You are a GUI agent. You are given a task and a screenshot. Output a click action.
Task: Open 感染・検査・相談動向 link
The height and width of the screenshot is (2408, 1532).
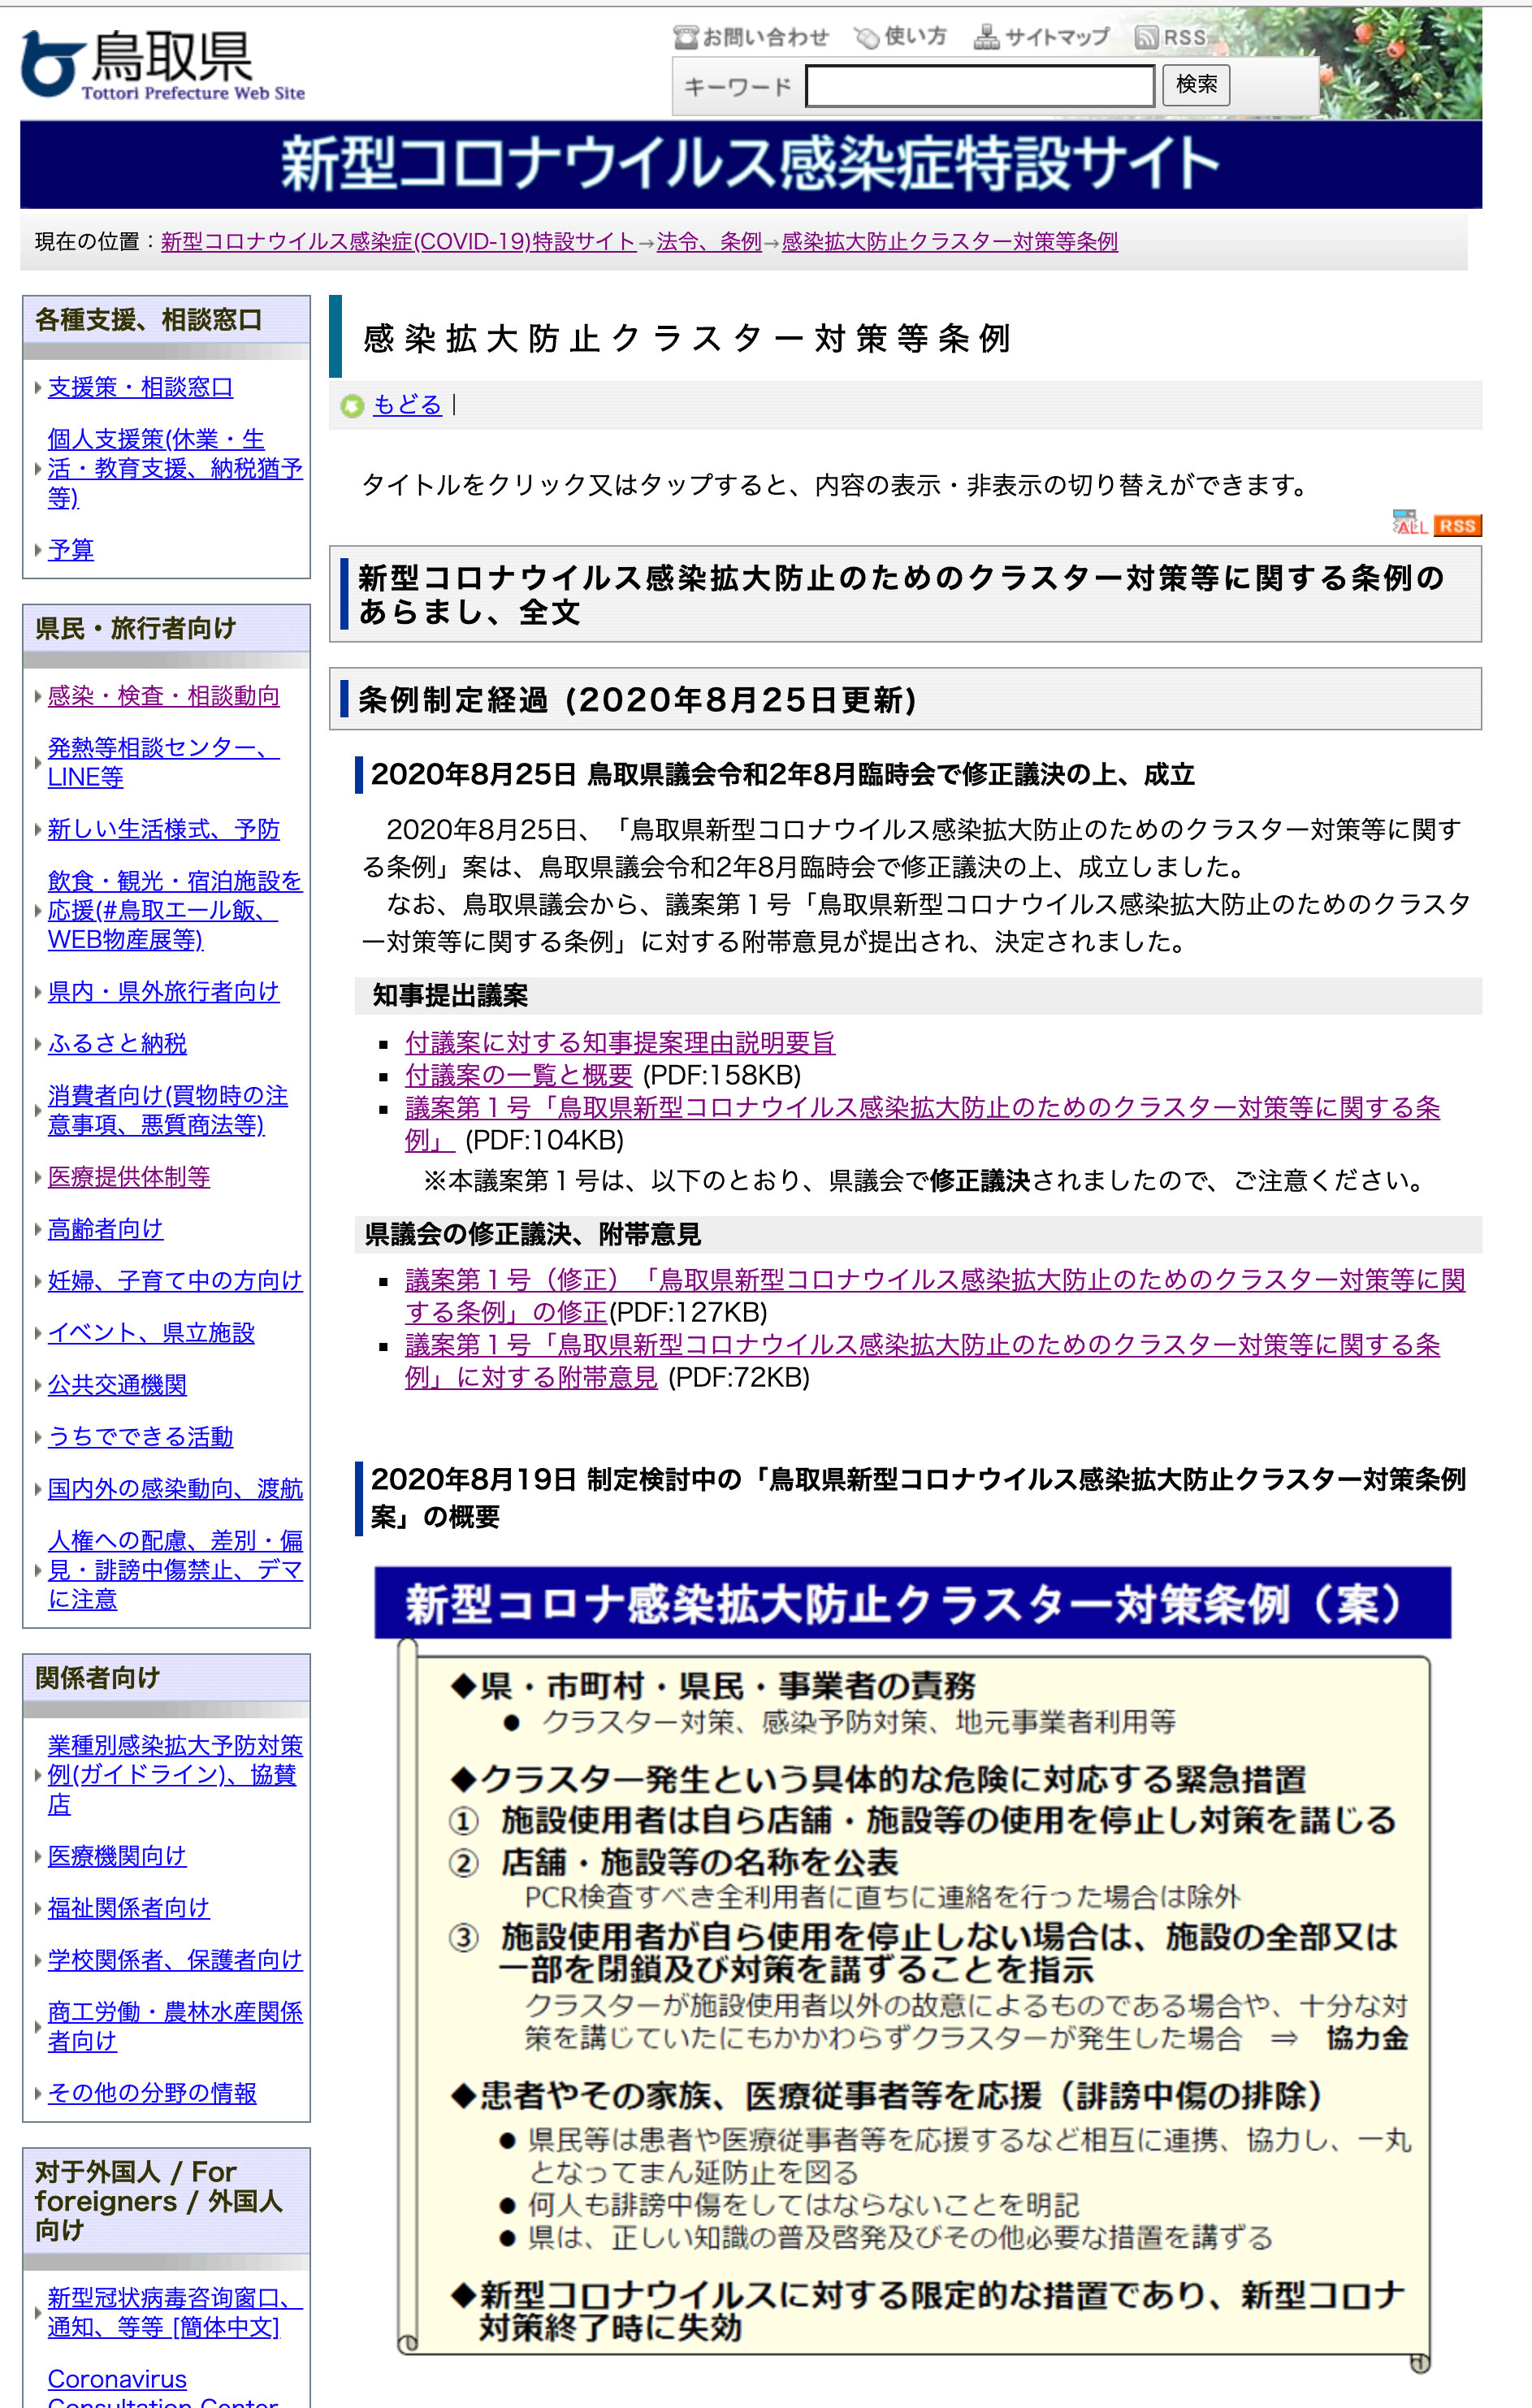click(164, 696)
